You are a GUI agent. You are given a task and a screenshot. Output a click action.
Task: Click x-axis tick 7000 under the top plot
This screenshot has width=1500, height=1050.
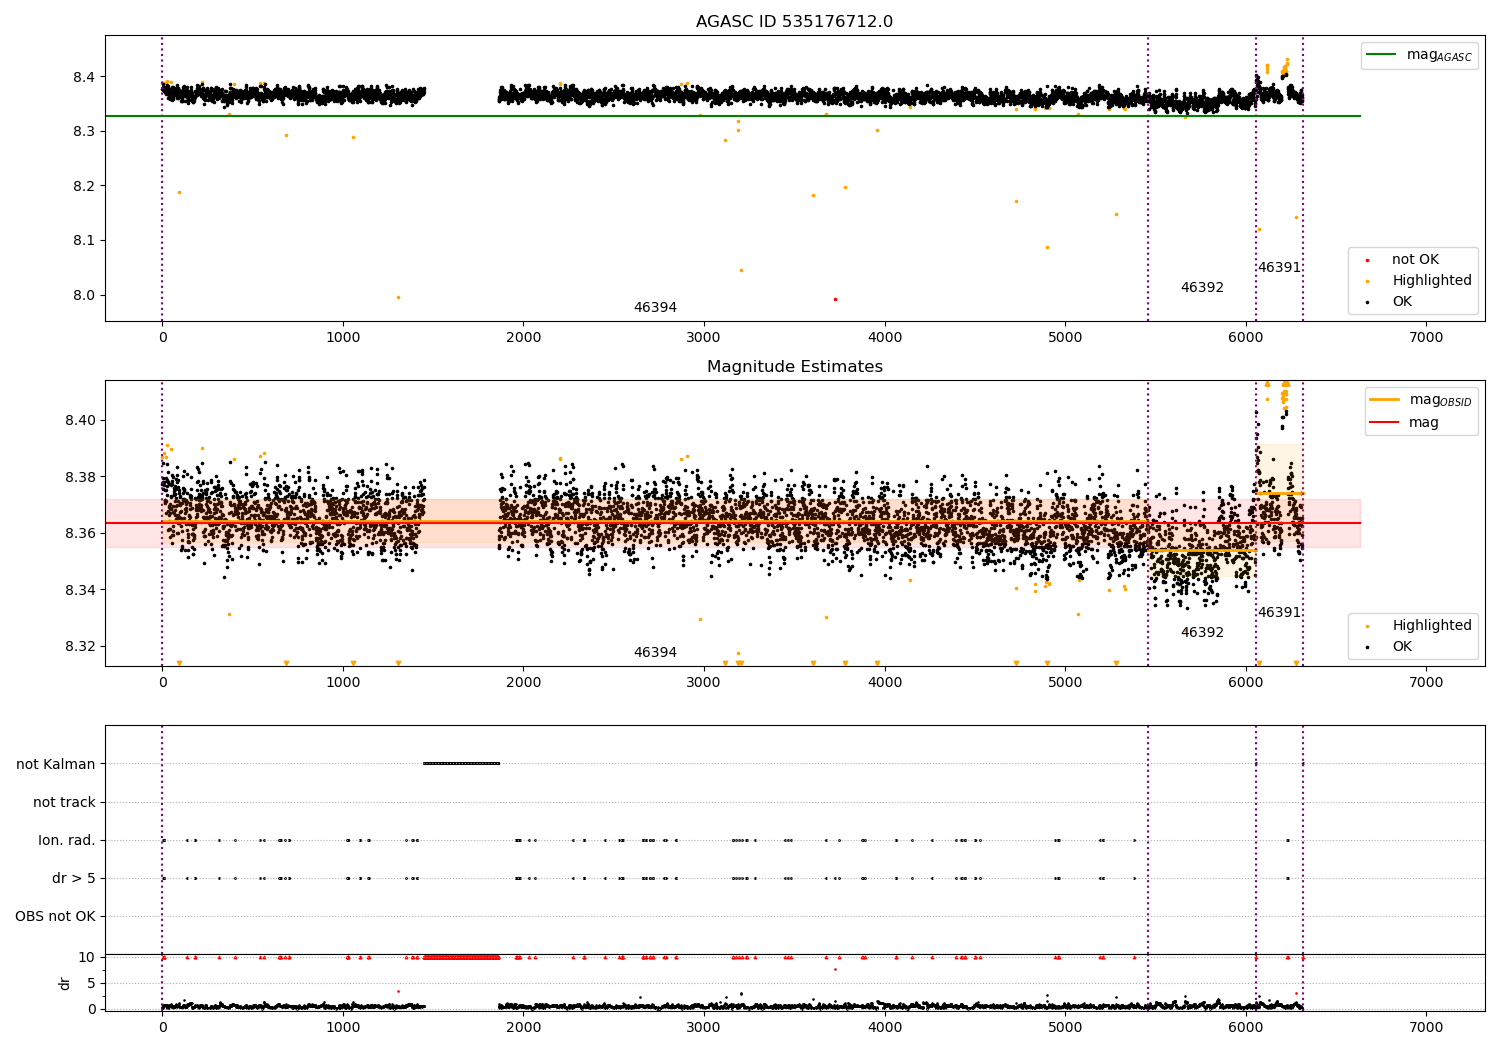(1426, 338)
